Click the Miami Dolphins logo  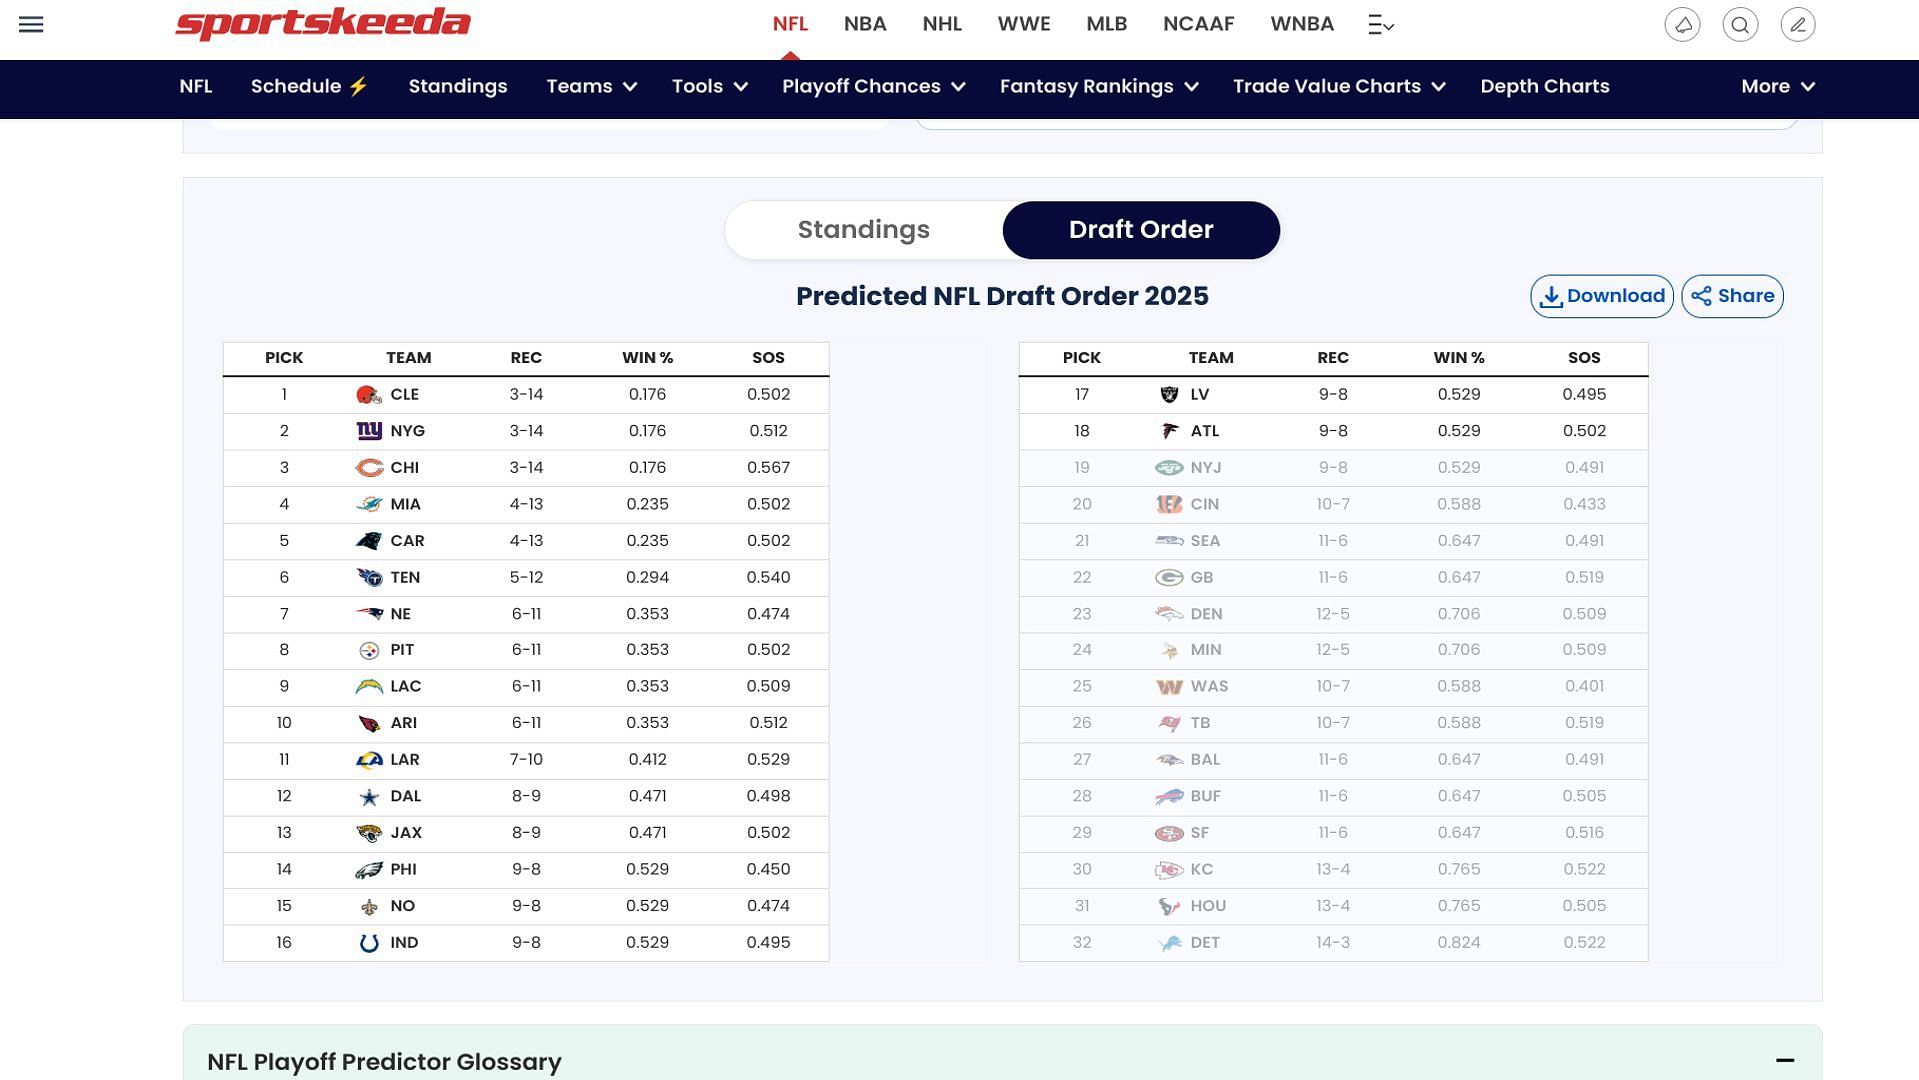click(369, 505)
